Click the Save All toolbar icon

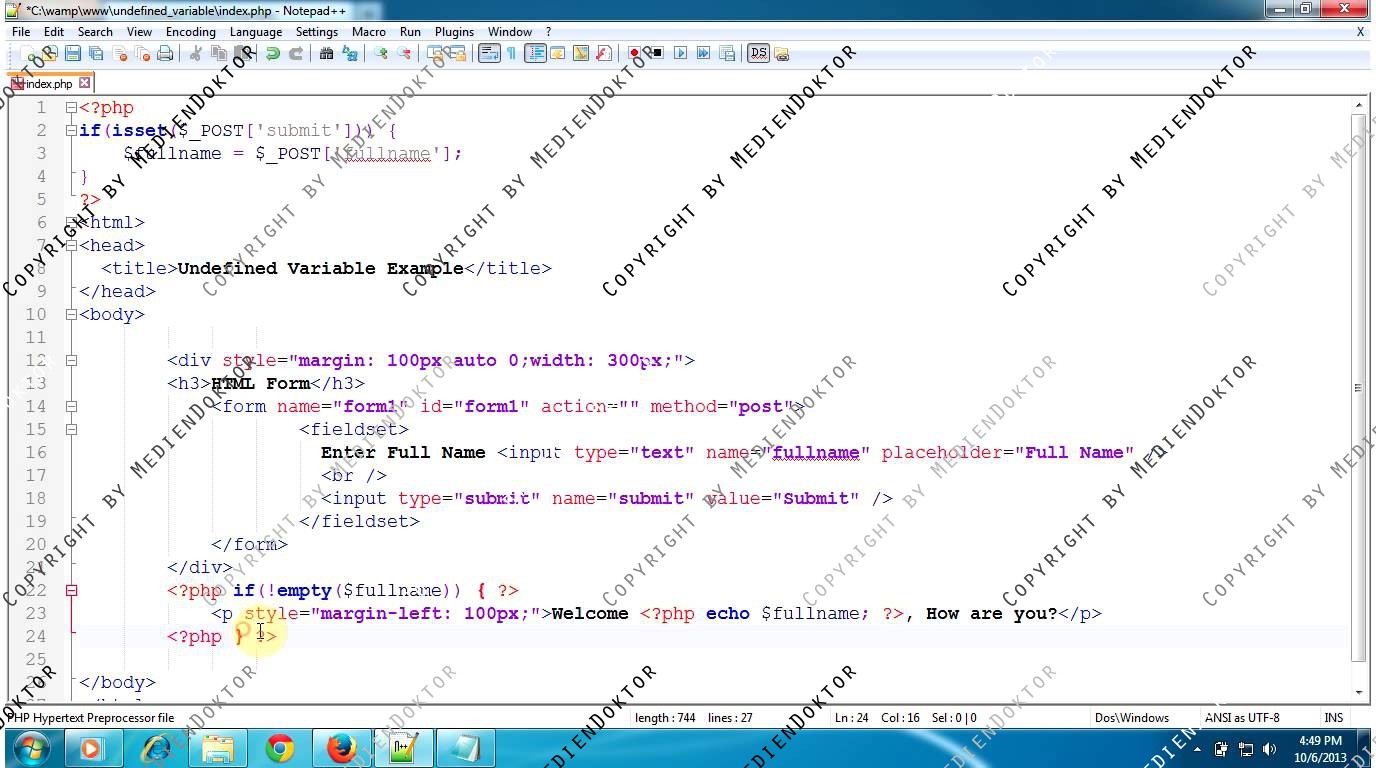pyautogui.click(x=96, y=53)
